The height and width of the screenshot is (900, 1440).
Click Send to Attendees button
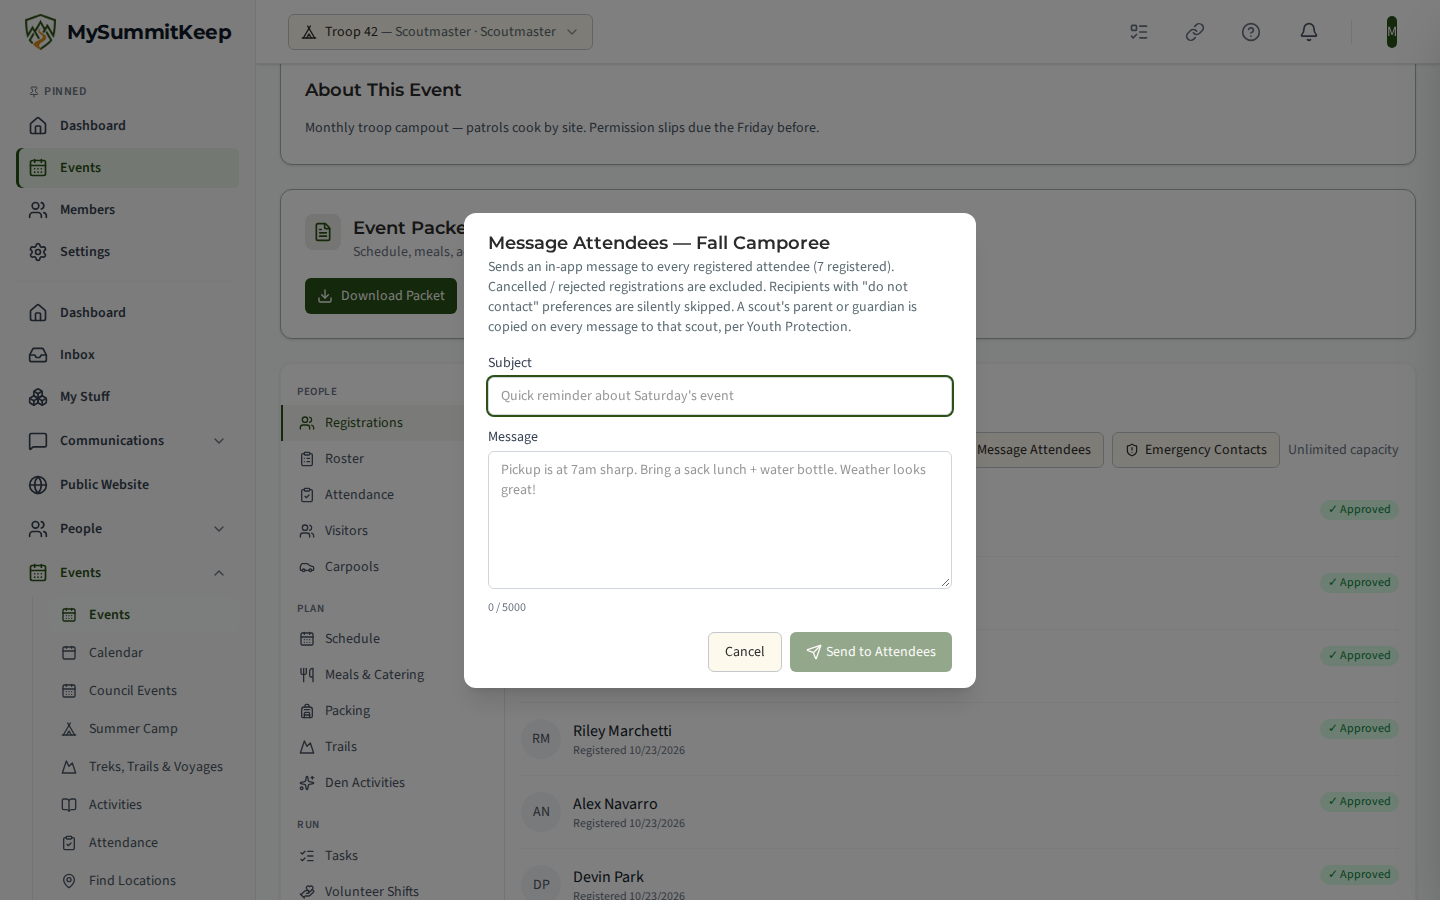pyautogui.click(x=871, y=652)
